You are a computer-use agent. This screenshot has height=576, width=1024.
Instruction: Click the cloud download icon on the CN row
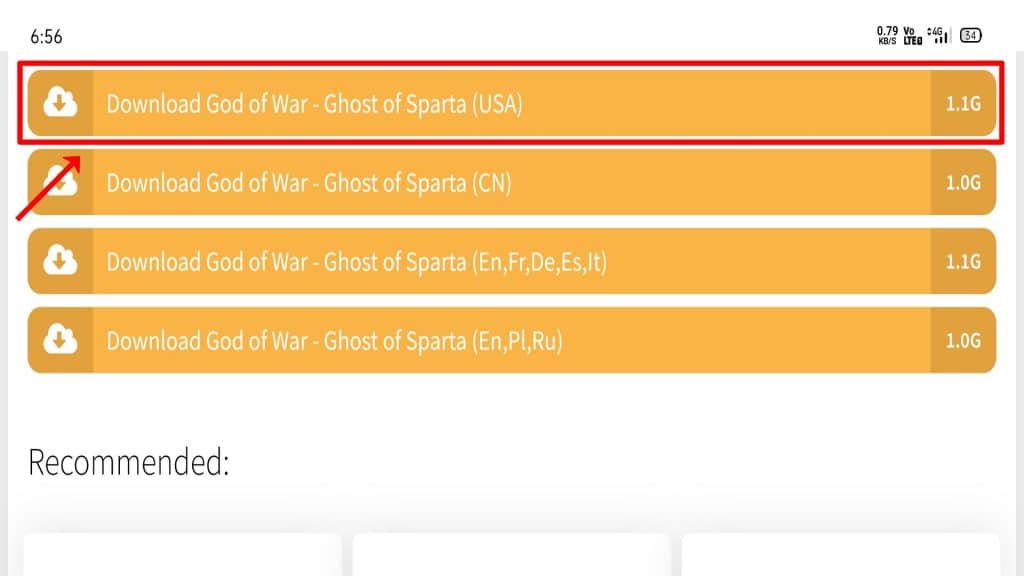pos(60,182)
